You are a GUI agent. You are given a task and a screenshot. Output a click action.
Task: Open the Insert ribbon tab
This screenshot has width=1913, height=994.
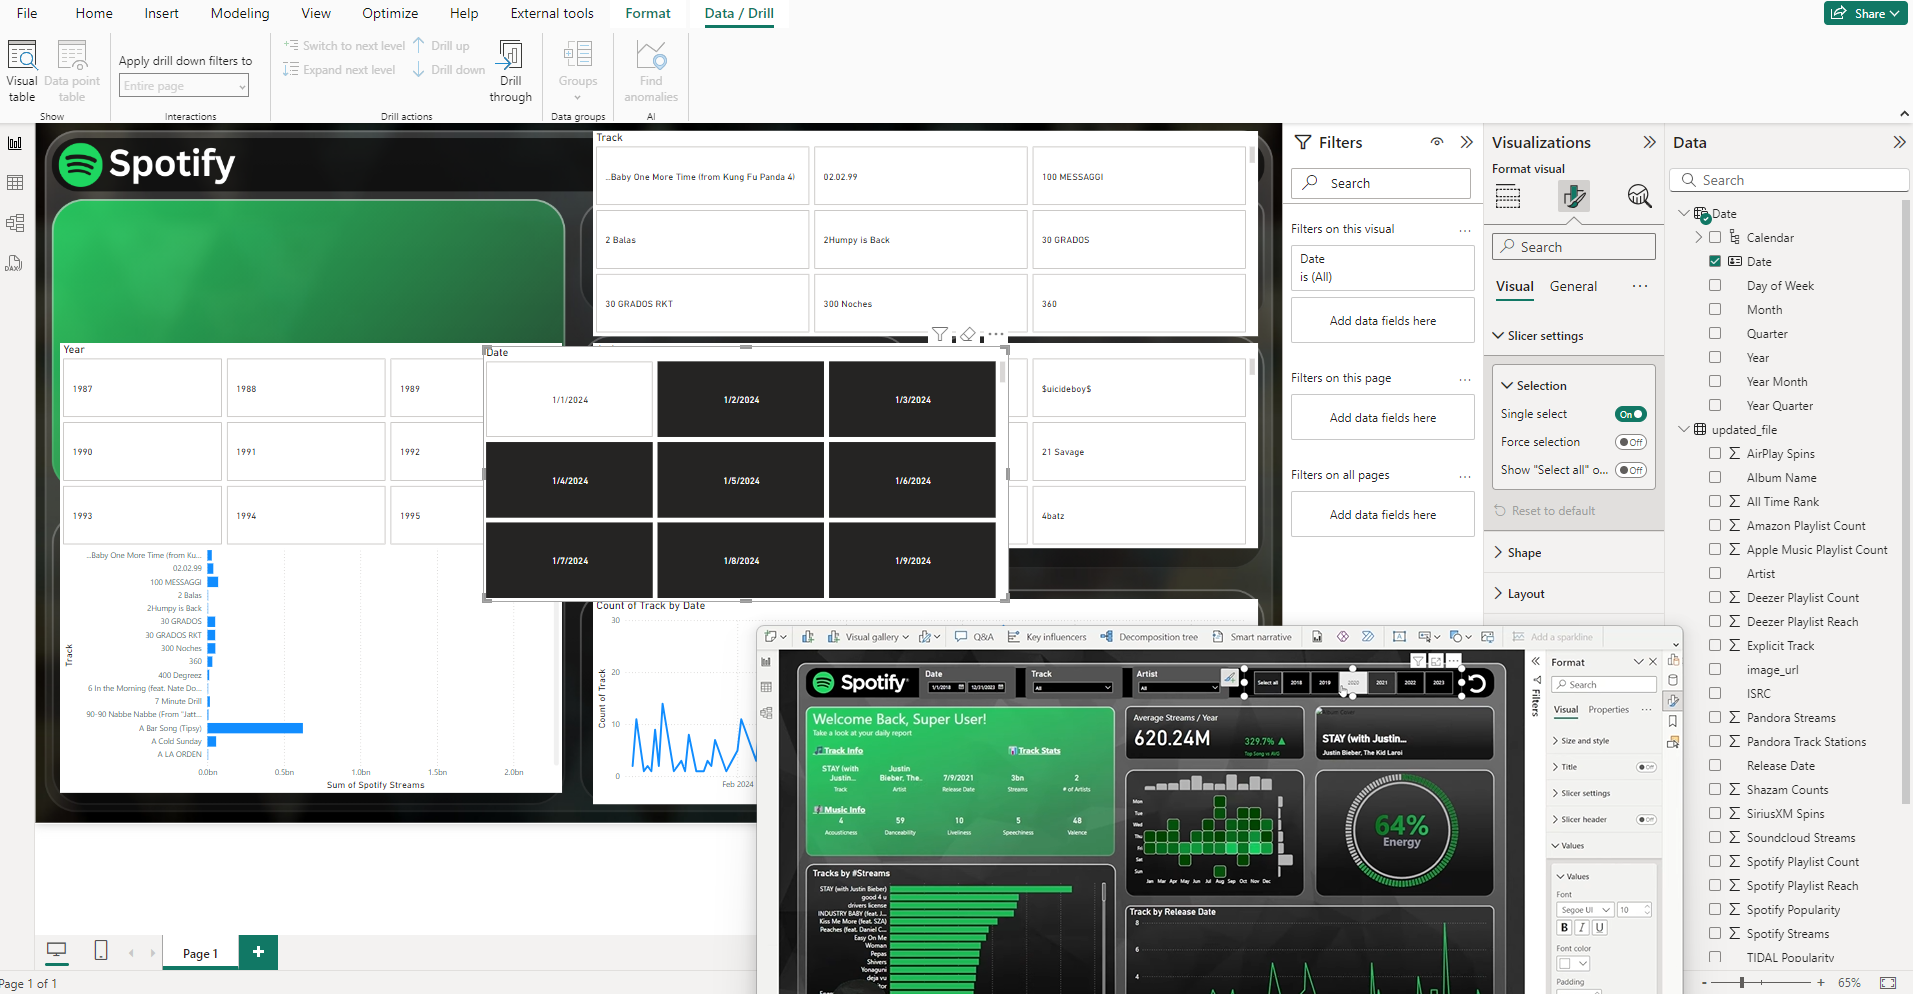pos(161,13)
